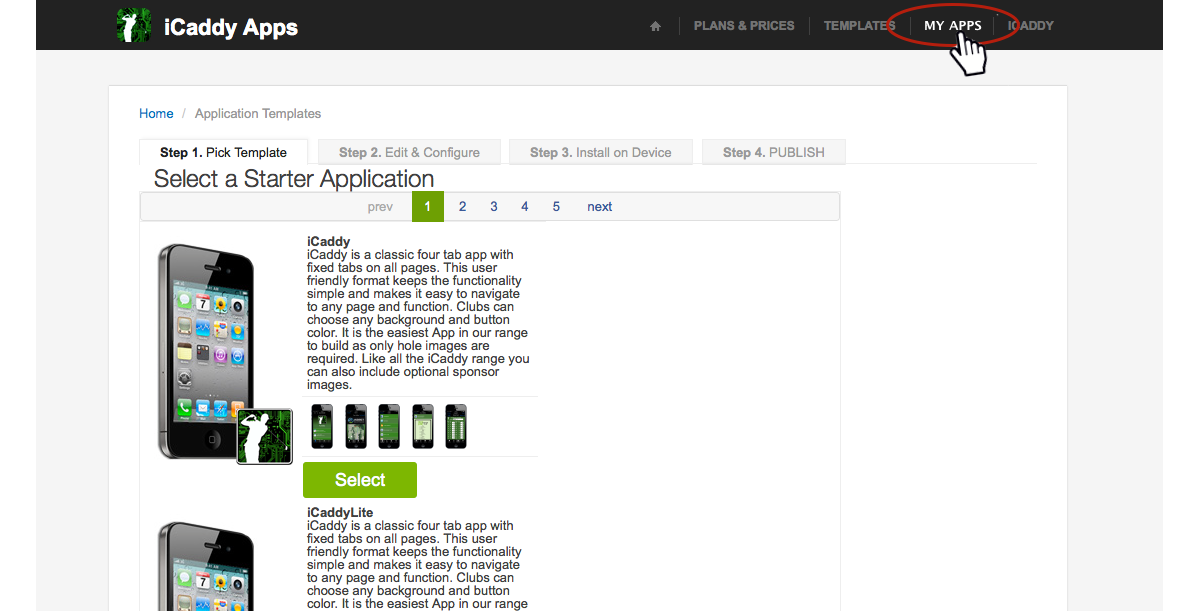Image resolution: width=1200 pixels, height=611 pixels.
Task: Select the Step 3. Install on Device tab
Action: point(600,152)
